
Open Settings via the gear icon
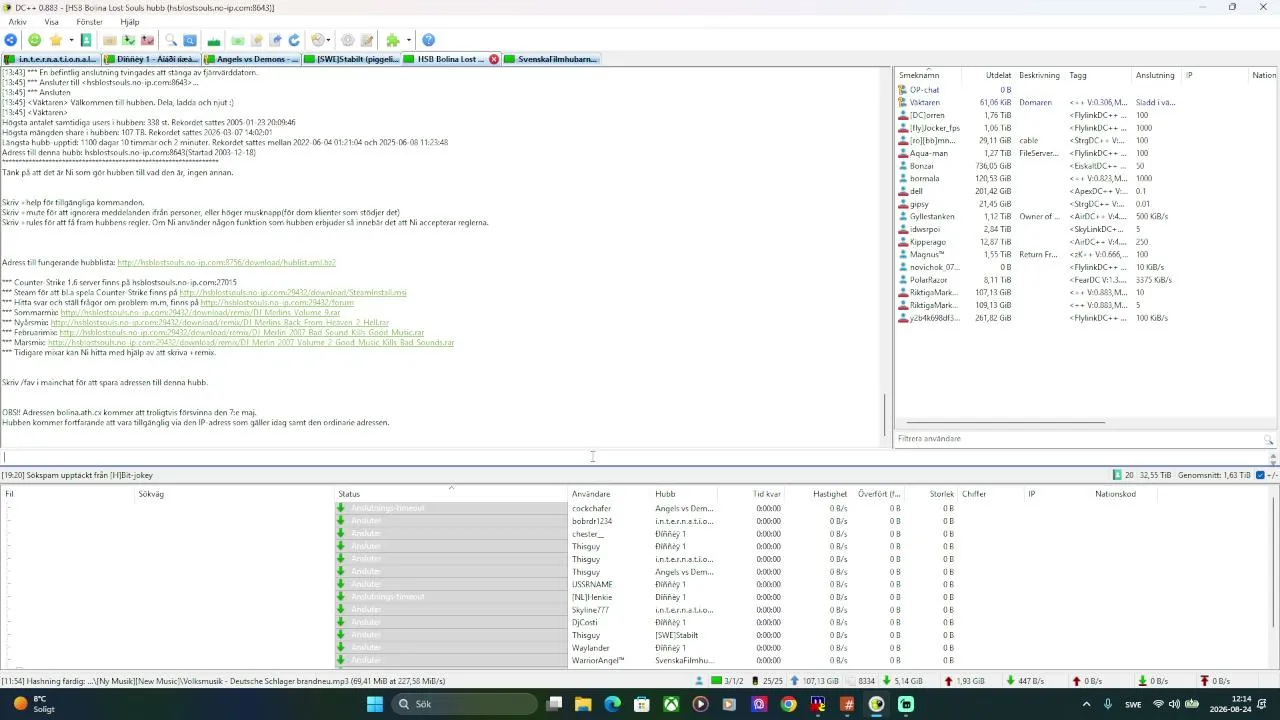[348, 40]
